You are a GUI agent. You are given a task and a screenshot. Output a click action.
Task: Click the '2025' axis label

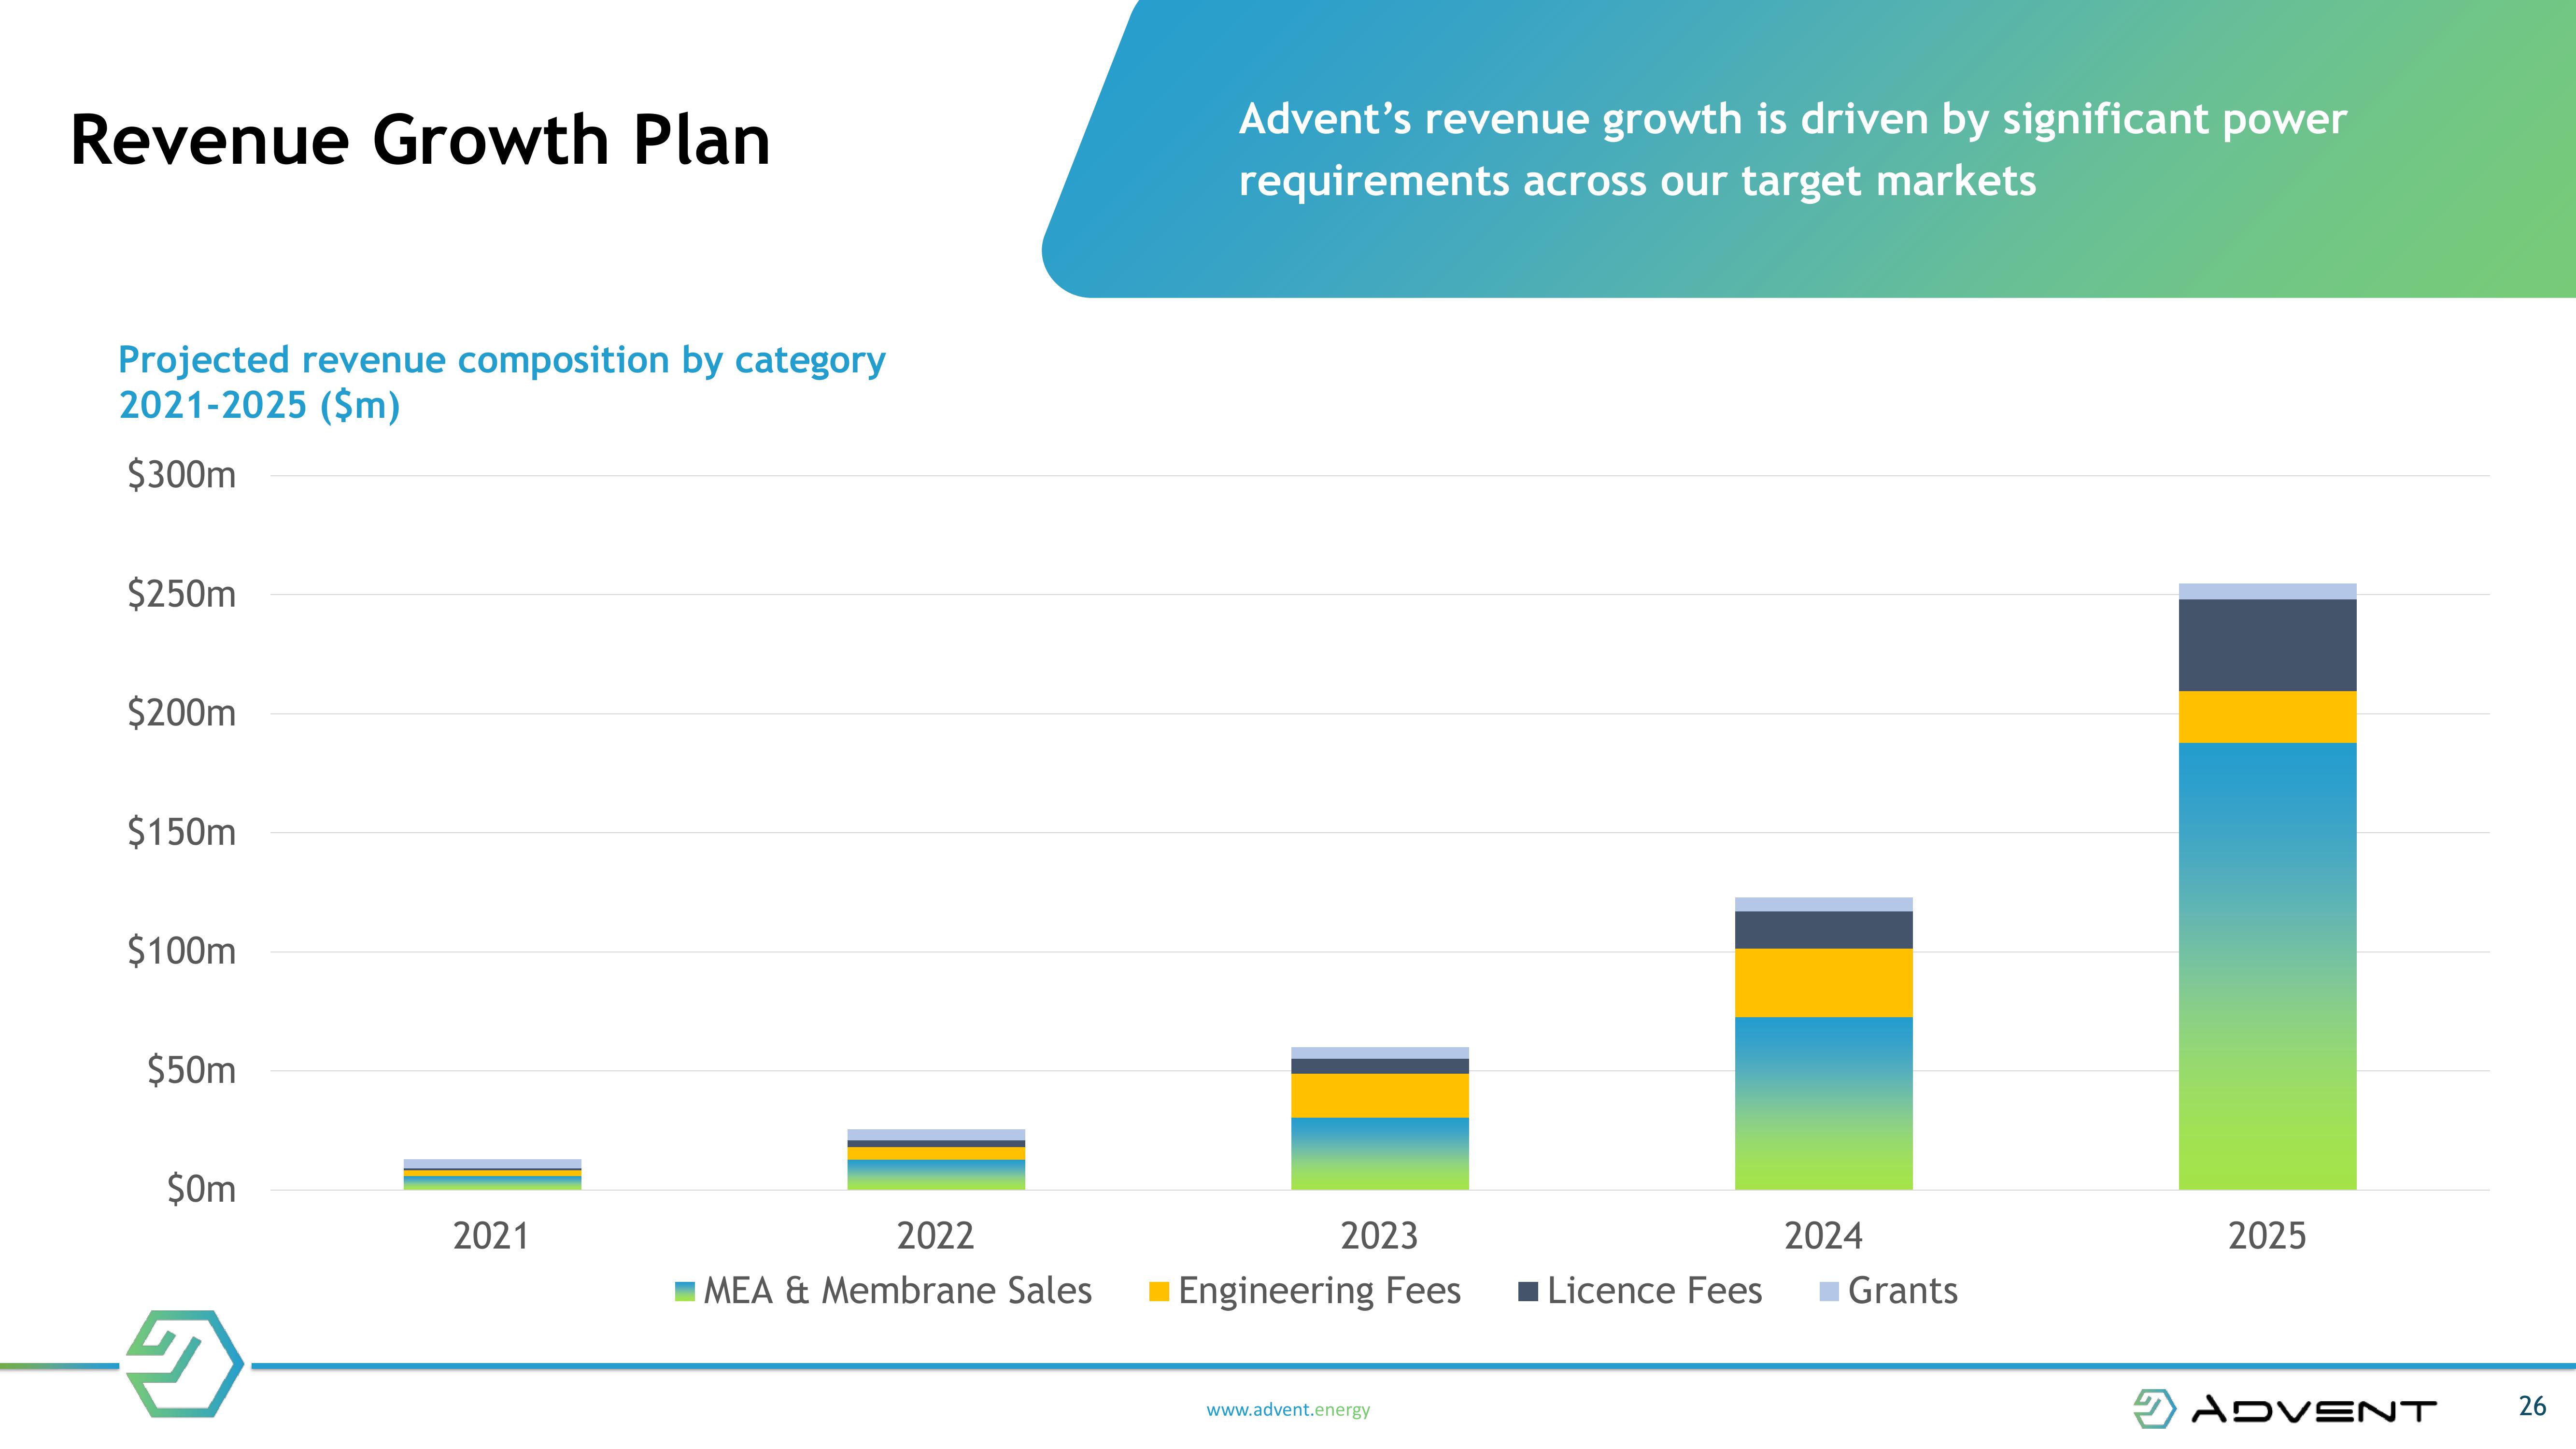pos(2267,1237)
